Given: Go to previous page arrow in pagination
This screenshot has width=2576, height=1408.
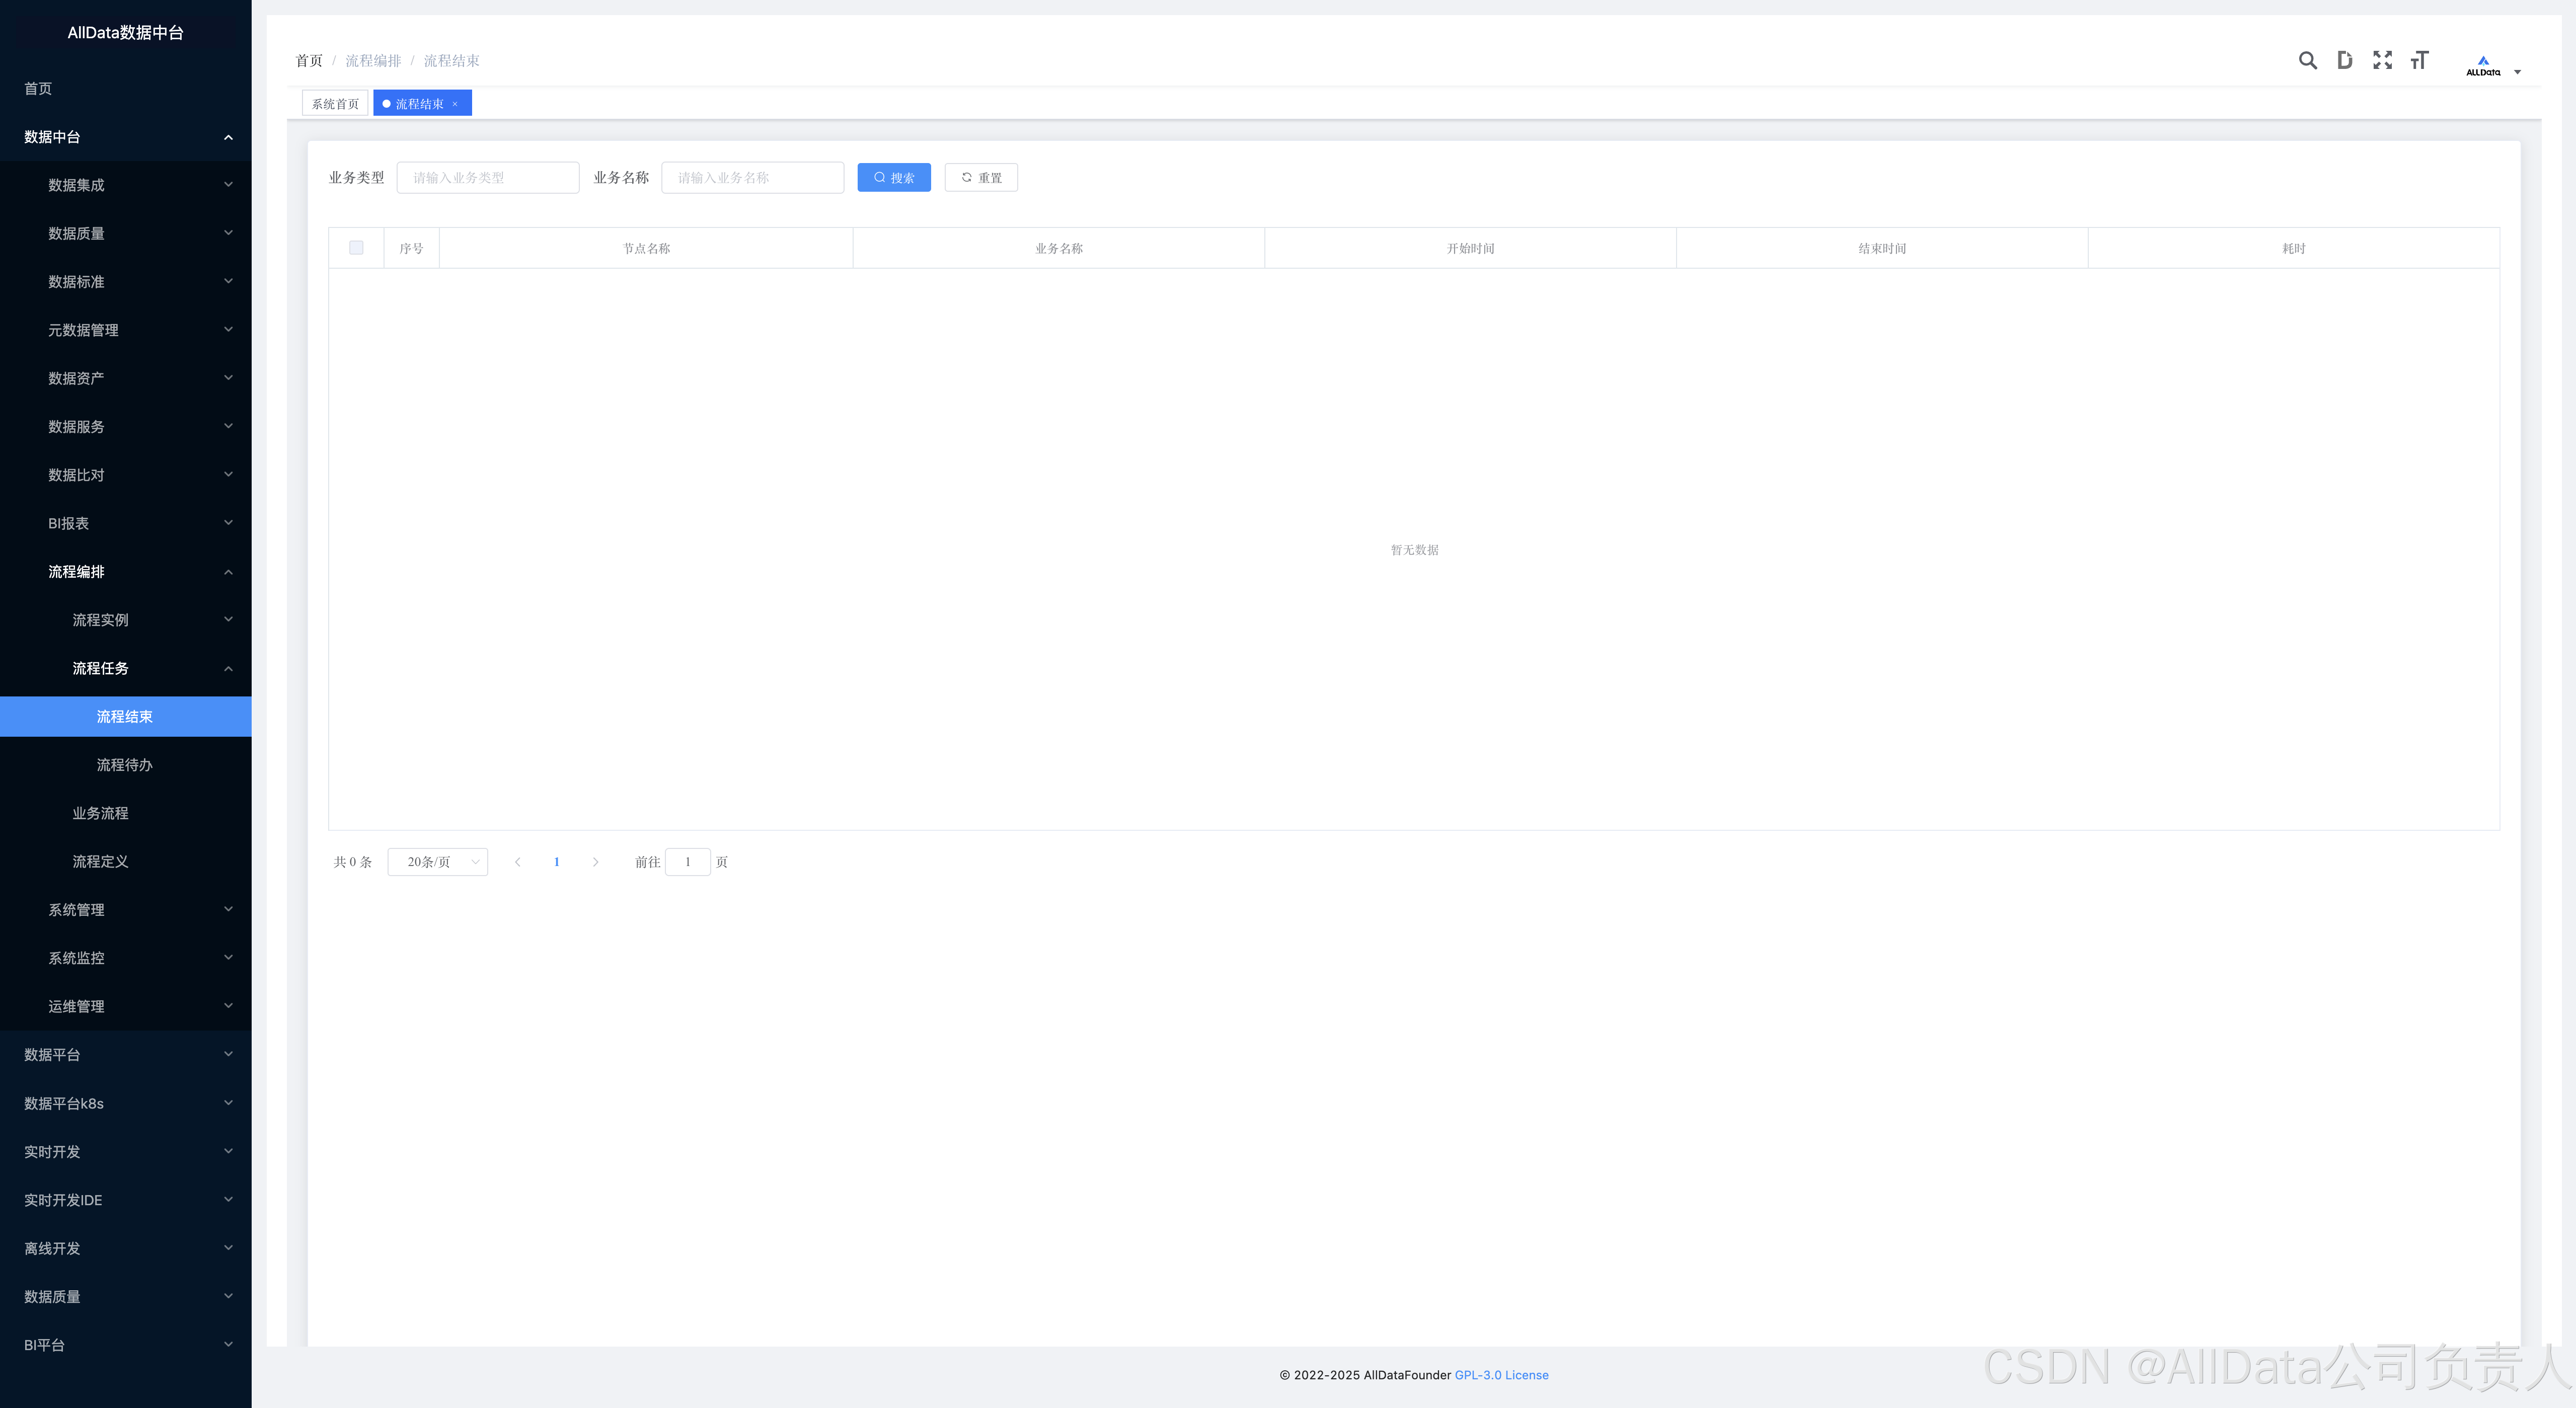Looking at the screenshot, I should (518, 862).
